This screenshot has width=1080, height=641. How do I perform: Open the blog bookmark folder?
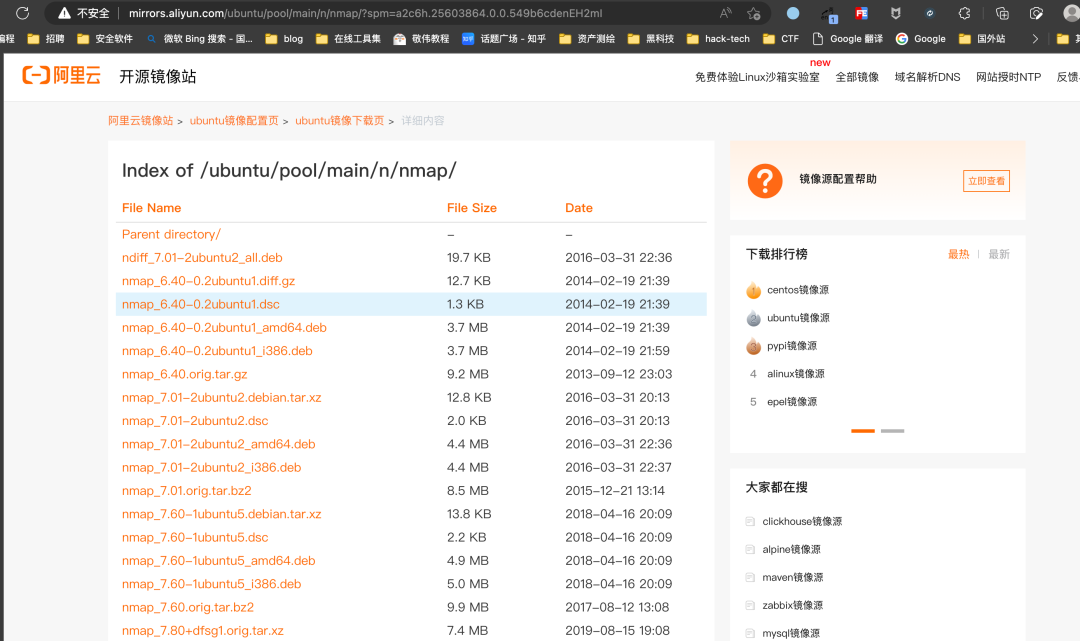click(284, 39)
